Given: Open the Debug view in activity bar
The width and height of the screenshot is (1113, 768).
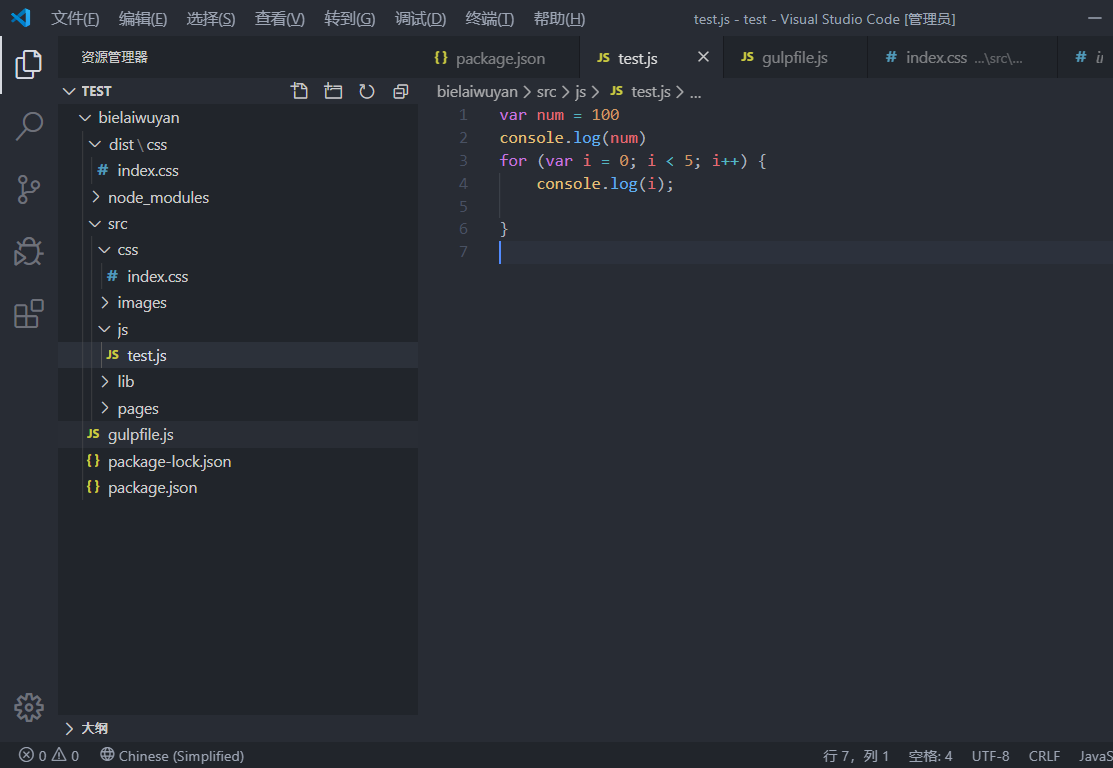Looking at the screenshot, I should click(x=28, y=251).
